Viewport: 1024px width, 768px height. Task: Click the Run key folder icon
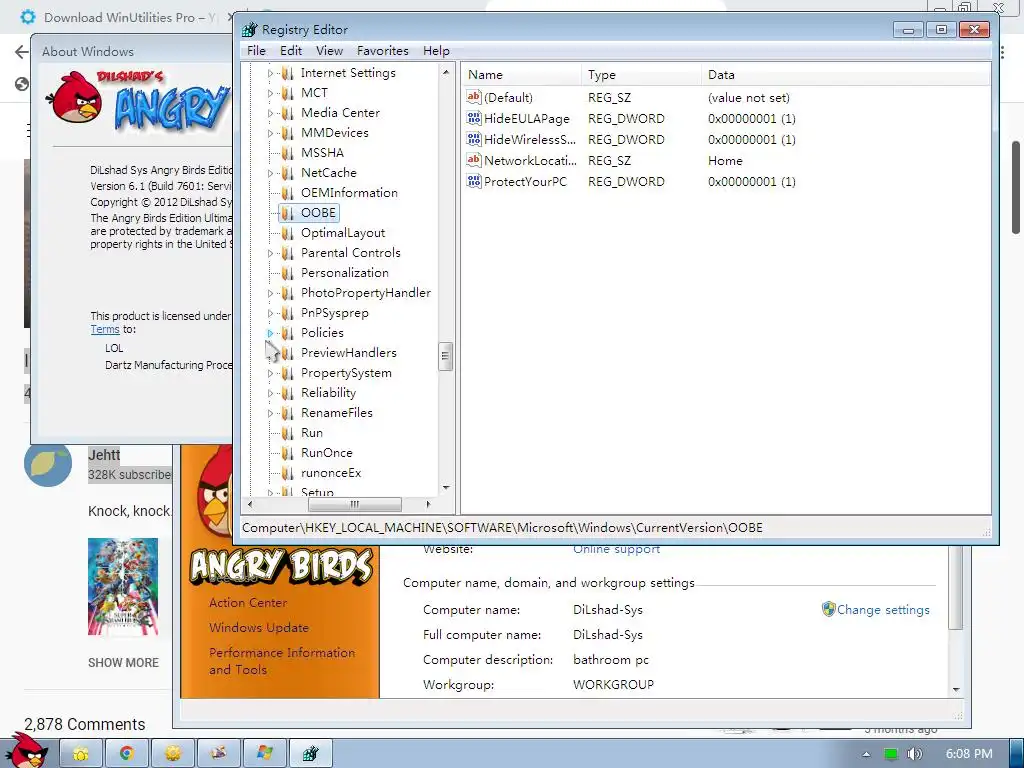click(x=287, y=433)
